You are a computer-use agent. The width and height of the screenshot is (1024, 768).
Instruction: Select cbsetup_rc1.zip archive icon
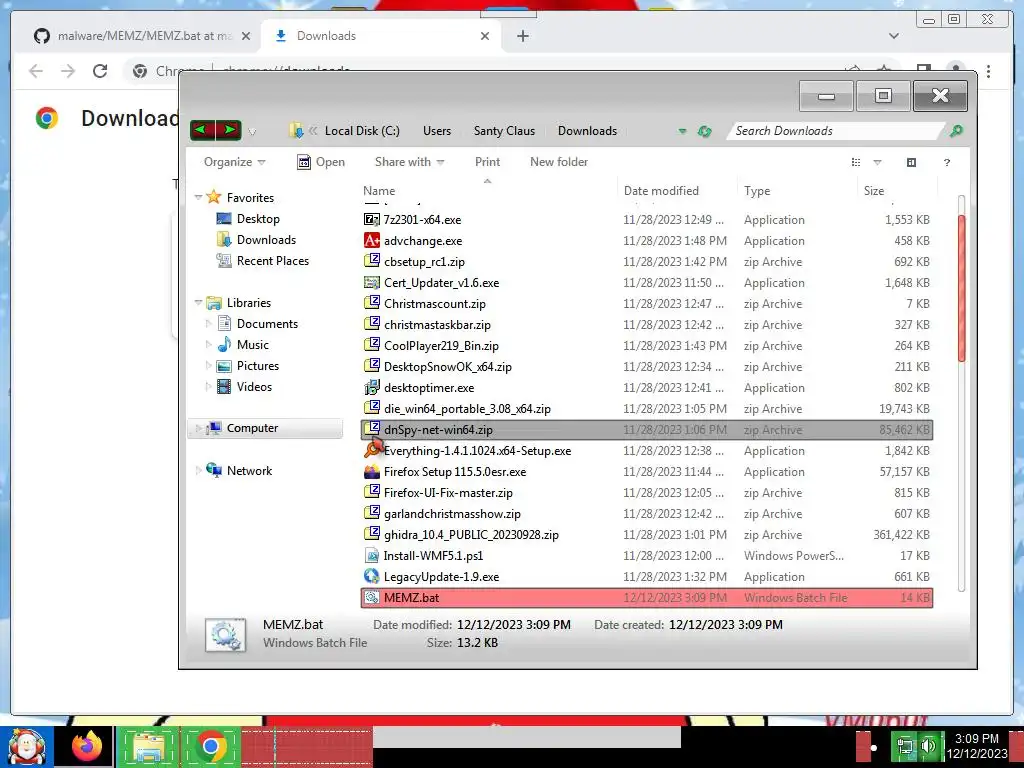(372, 261)
